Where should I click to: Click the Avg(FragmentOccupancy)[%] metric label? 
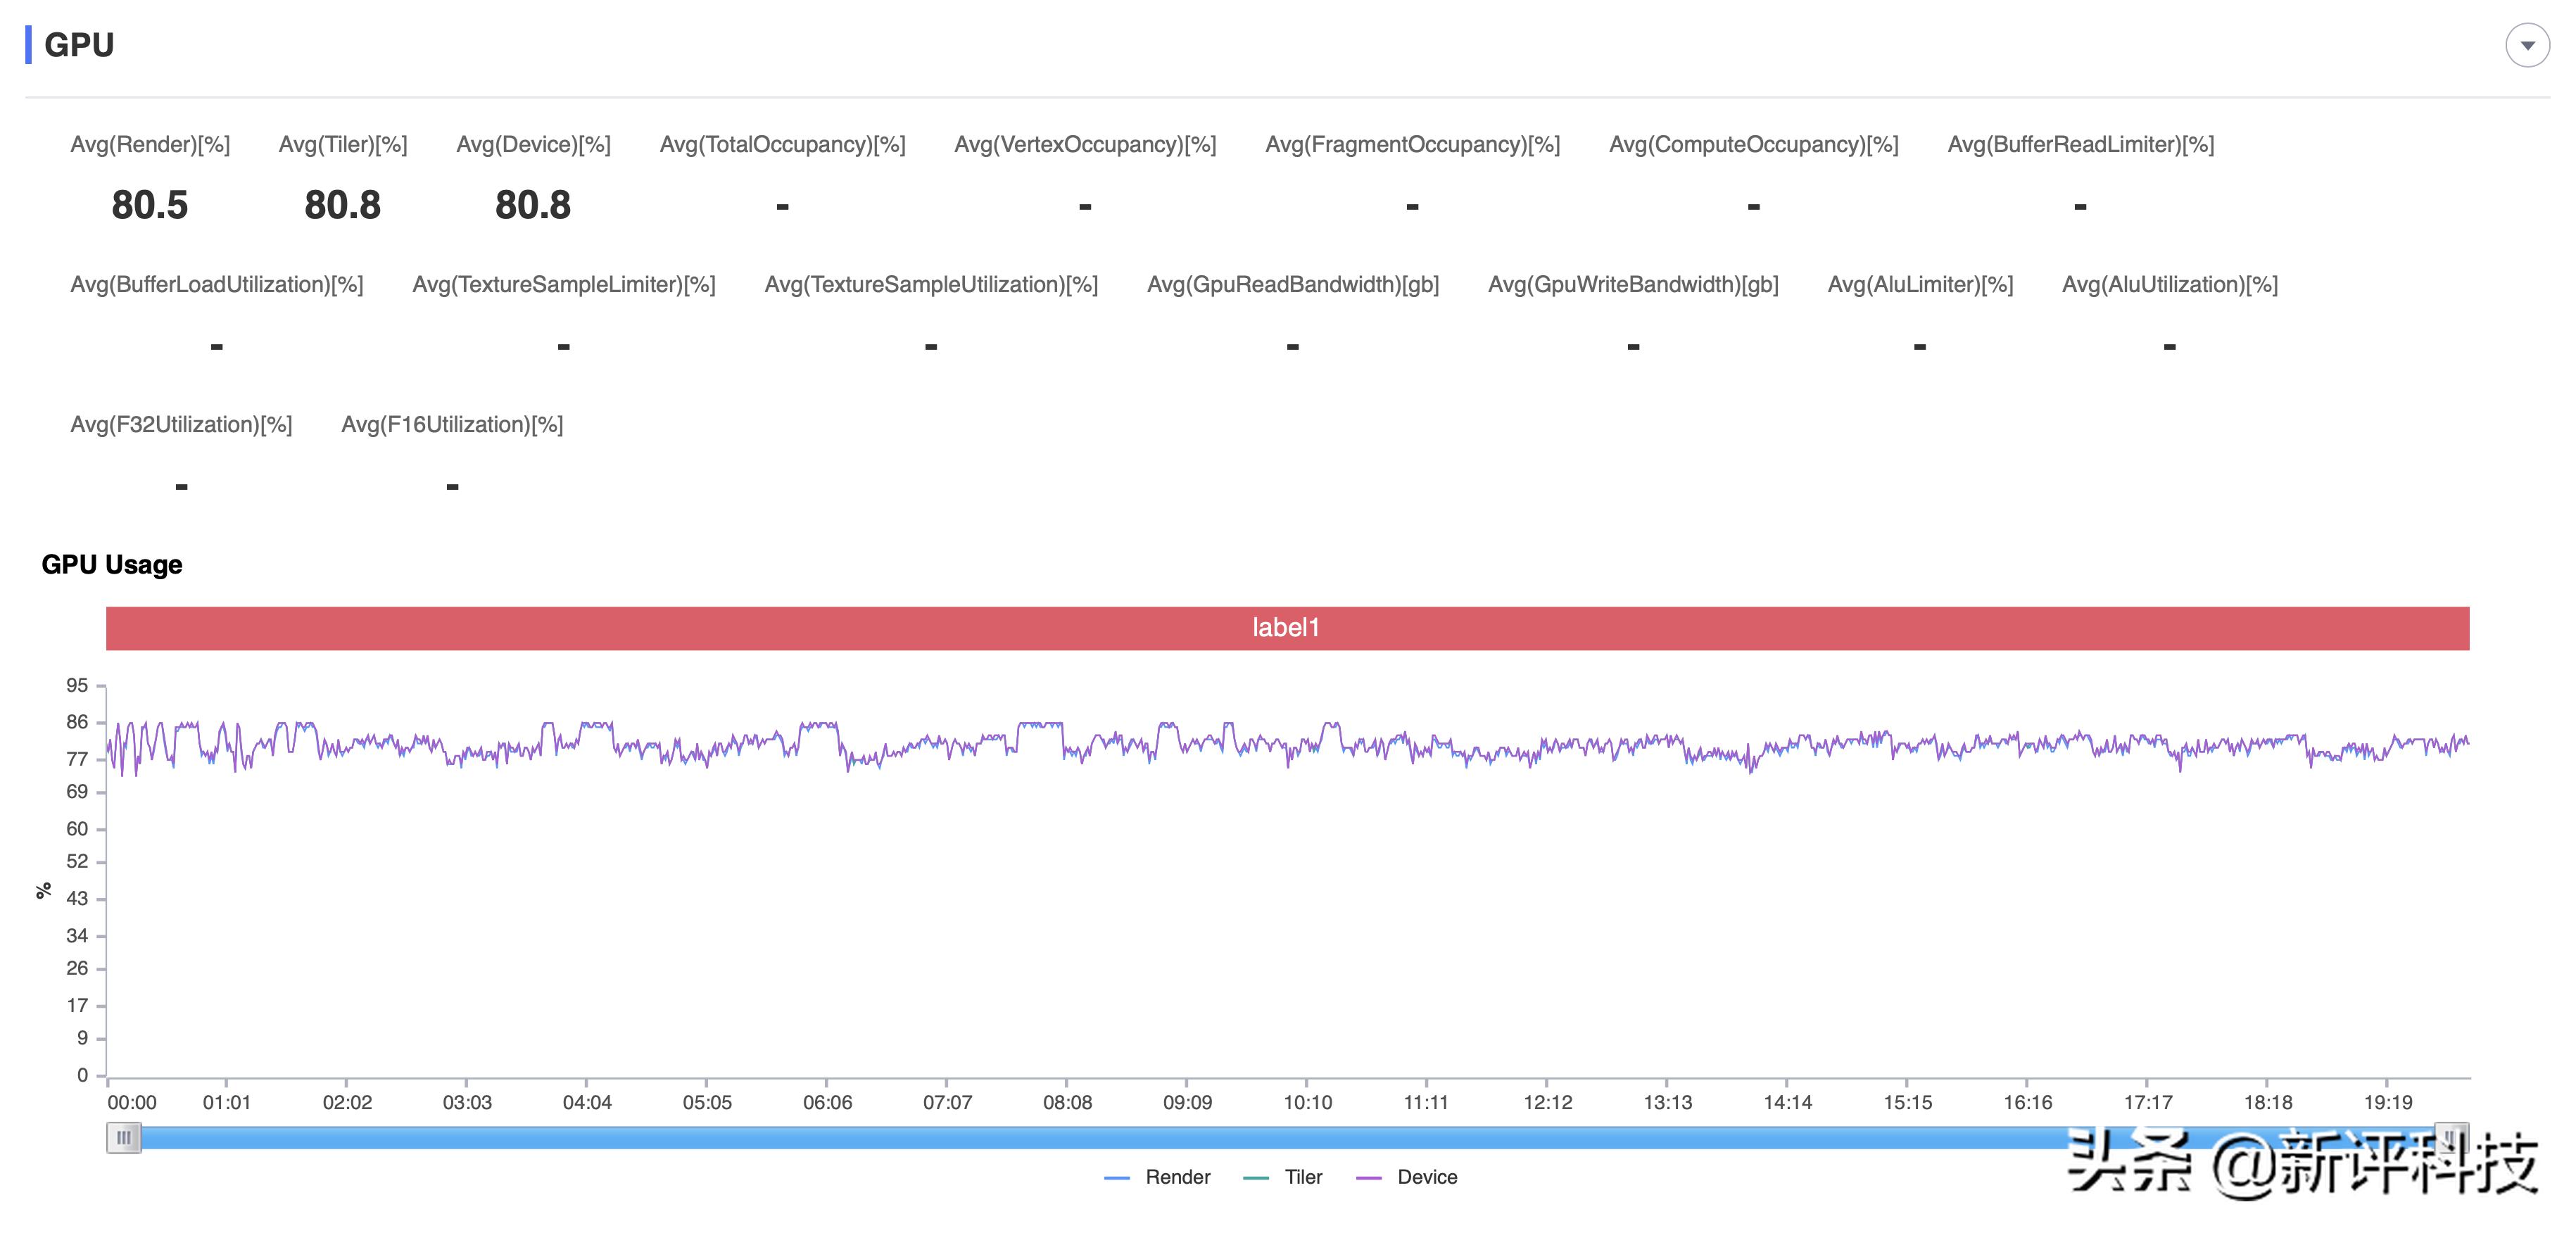point(1412,144)
